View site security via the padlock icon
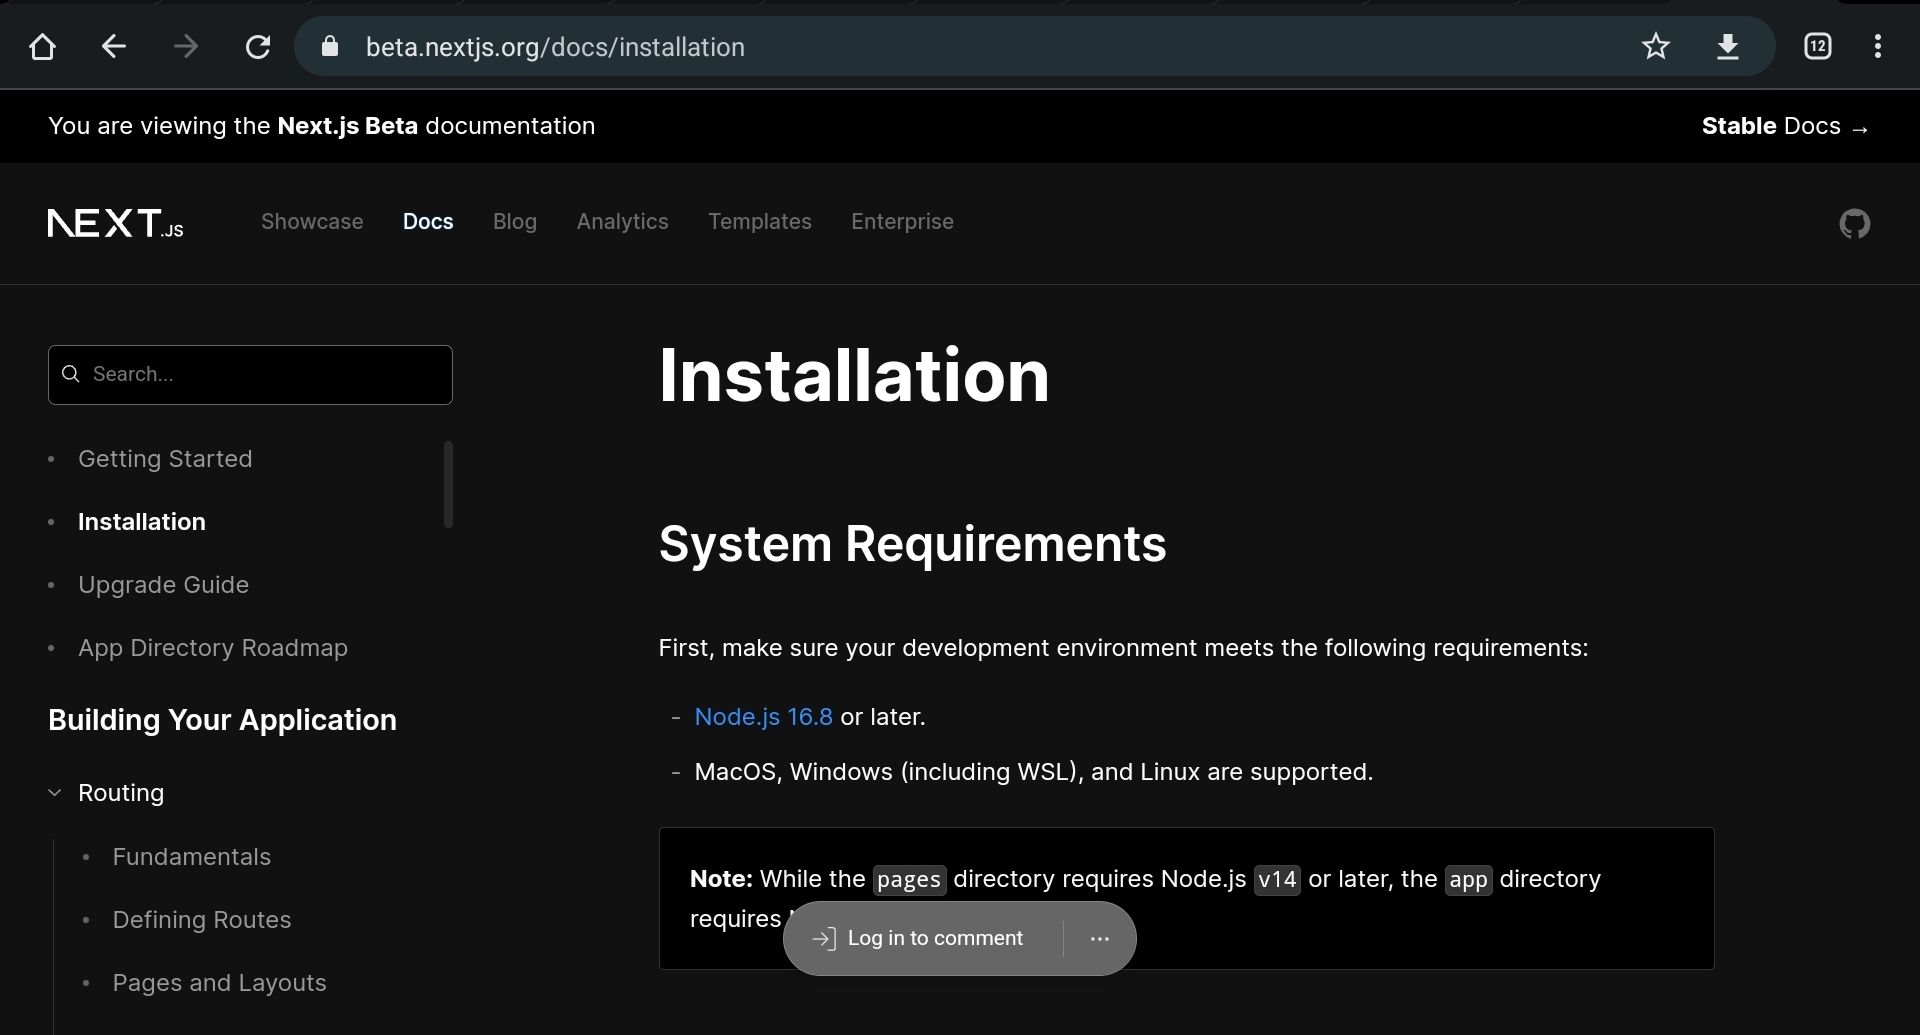The height and width of the screenshot is (1035, 1920). click(x=330, y=47)
